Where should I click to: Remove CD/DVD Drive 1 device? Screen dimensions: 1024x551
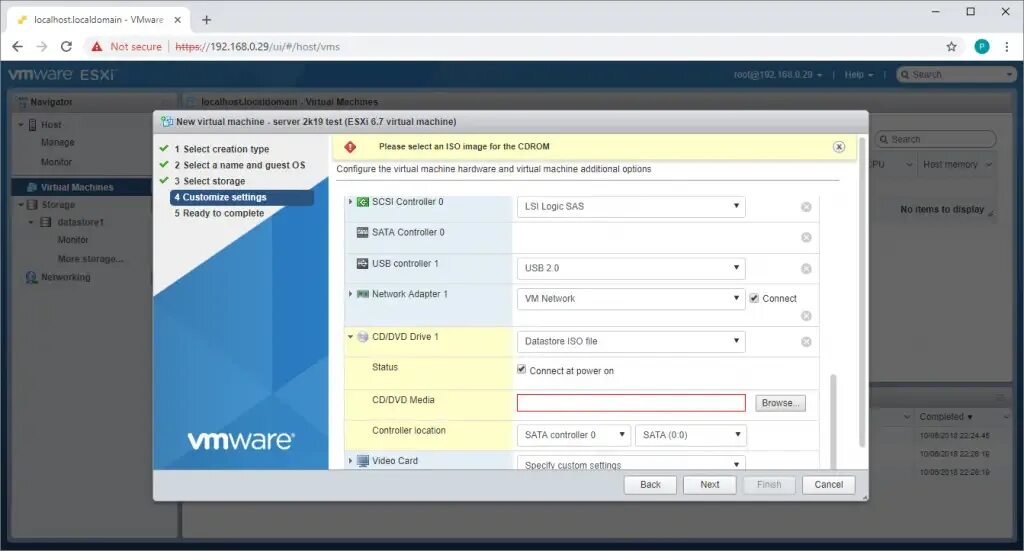(806, 341)
